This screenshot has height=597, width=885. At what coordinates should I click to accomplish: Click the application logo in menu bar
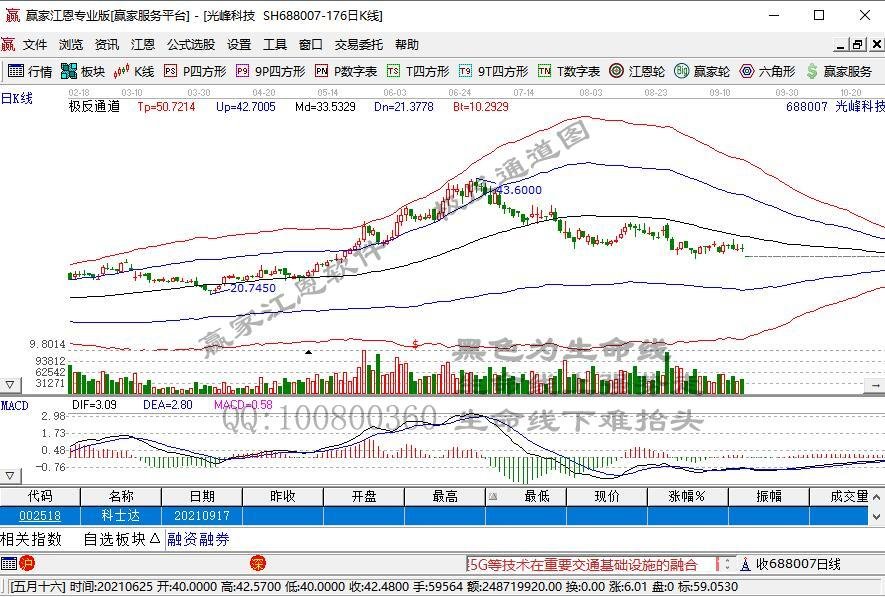click(8, 44)
